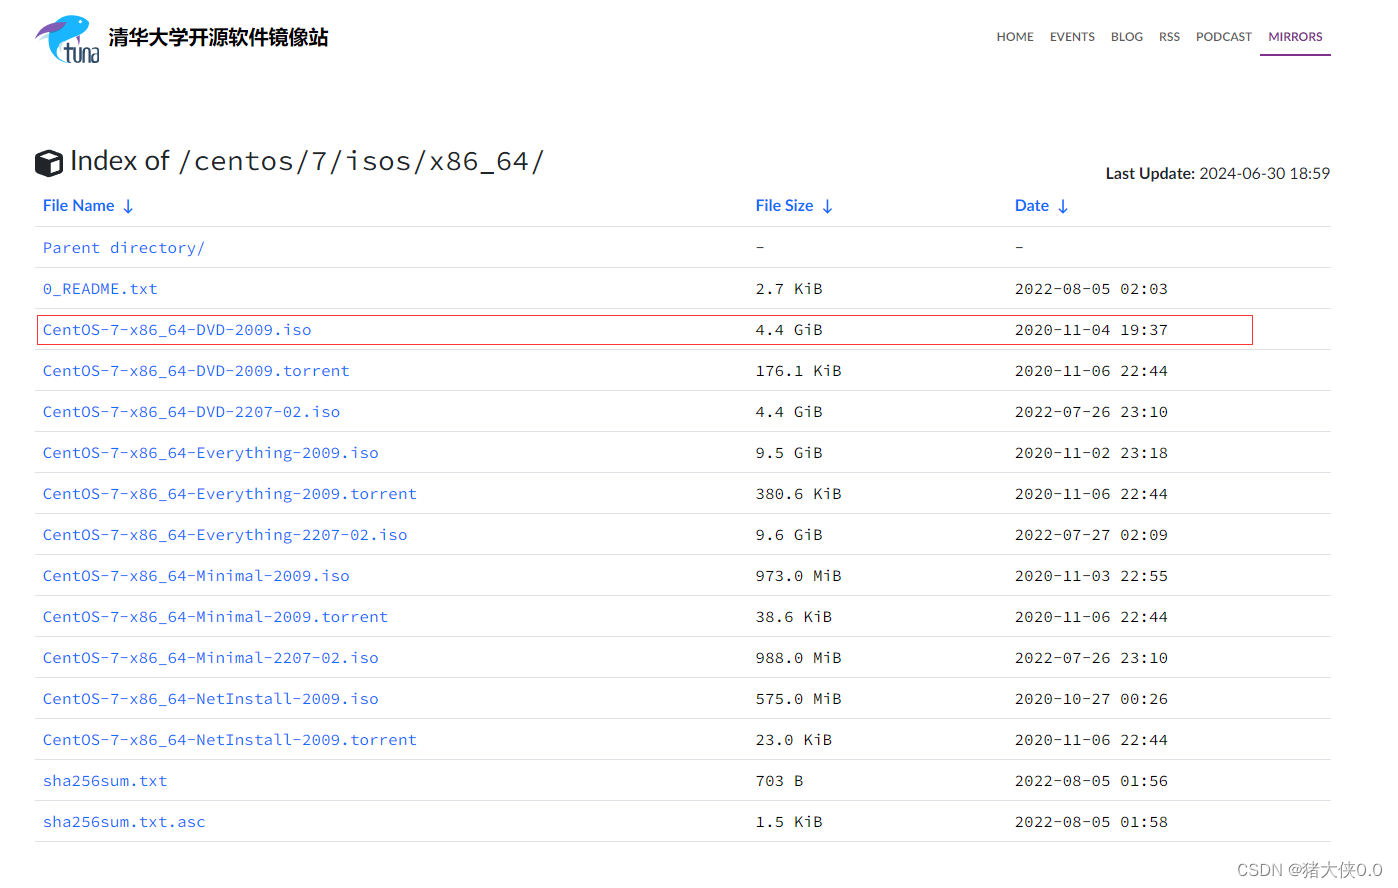This screenshot has width=1398, height=888.
Task: Click the date 2022-08-05 01:56
Action: (1091, 781)
